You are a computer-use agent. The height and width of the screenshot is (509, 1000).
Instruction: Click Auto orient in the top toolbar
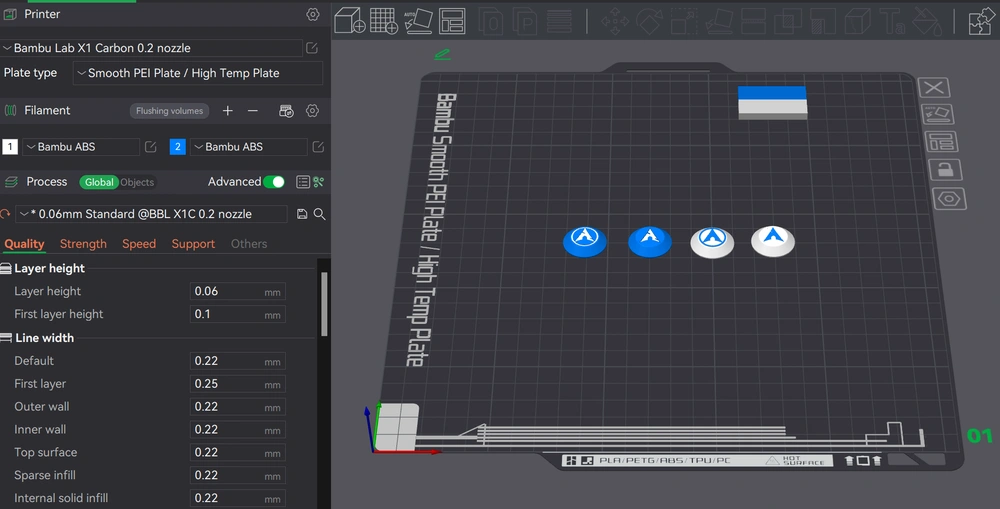(418, 20)
